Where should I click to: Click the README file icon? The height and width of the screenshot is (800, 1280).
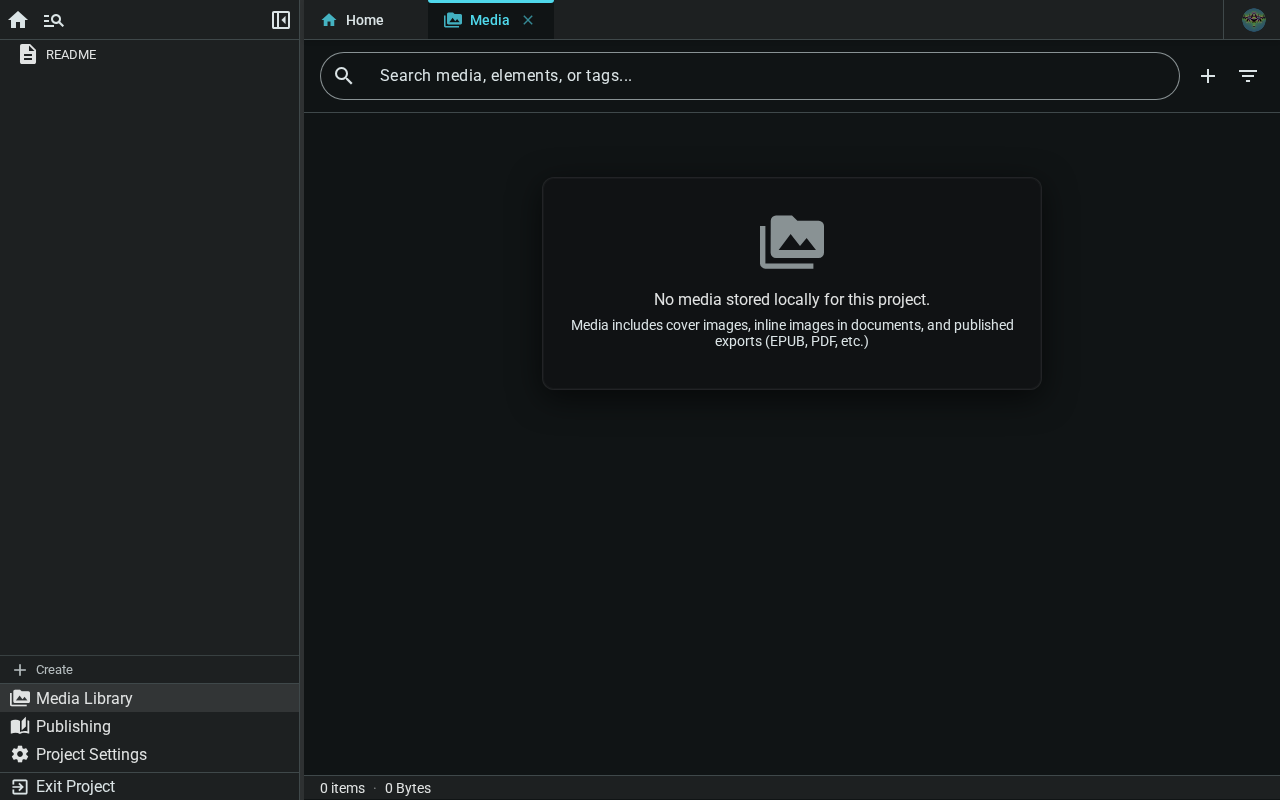pyautogui.click(x=28, y=55)
